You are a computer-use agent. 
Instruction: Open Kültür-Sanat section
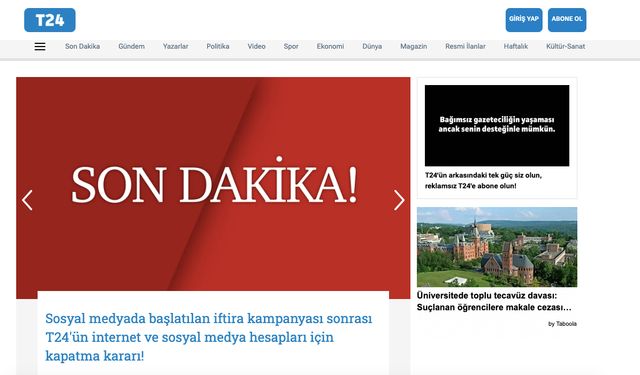coord(565,47)
